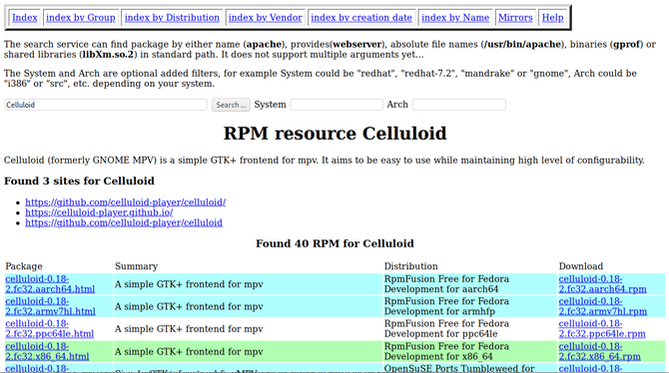The image size is (669, 373).
Task: Open celluloid-0.18-2.fc32.aarch64.html package page
Action: pos(50,284)
